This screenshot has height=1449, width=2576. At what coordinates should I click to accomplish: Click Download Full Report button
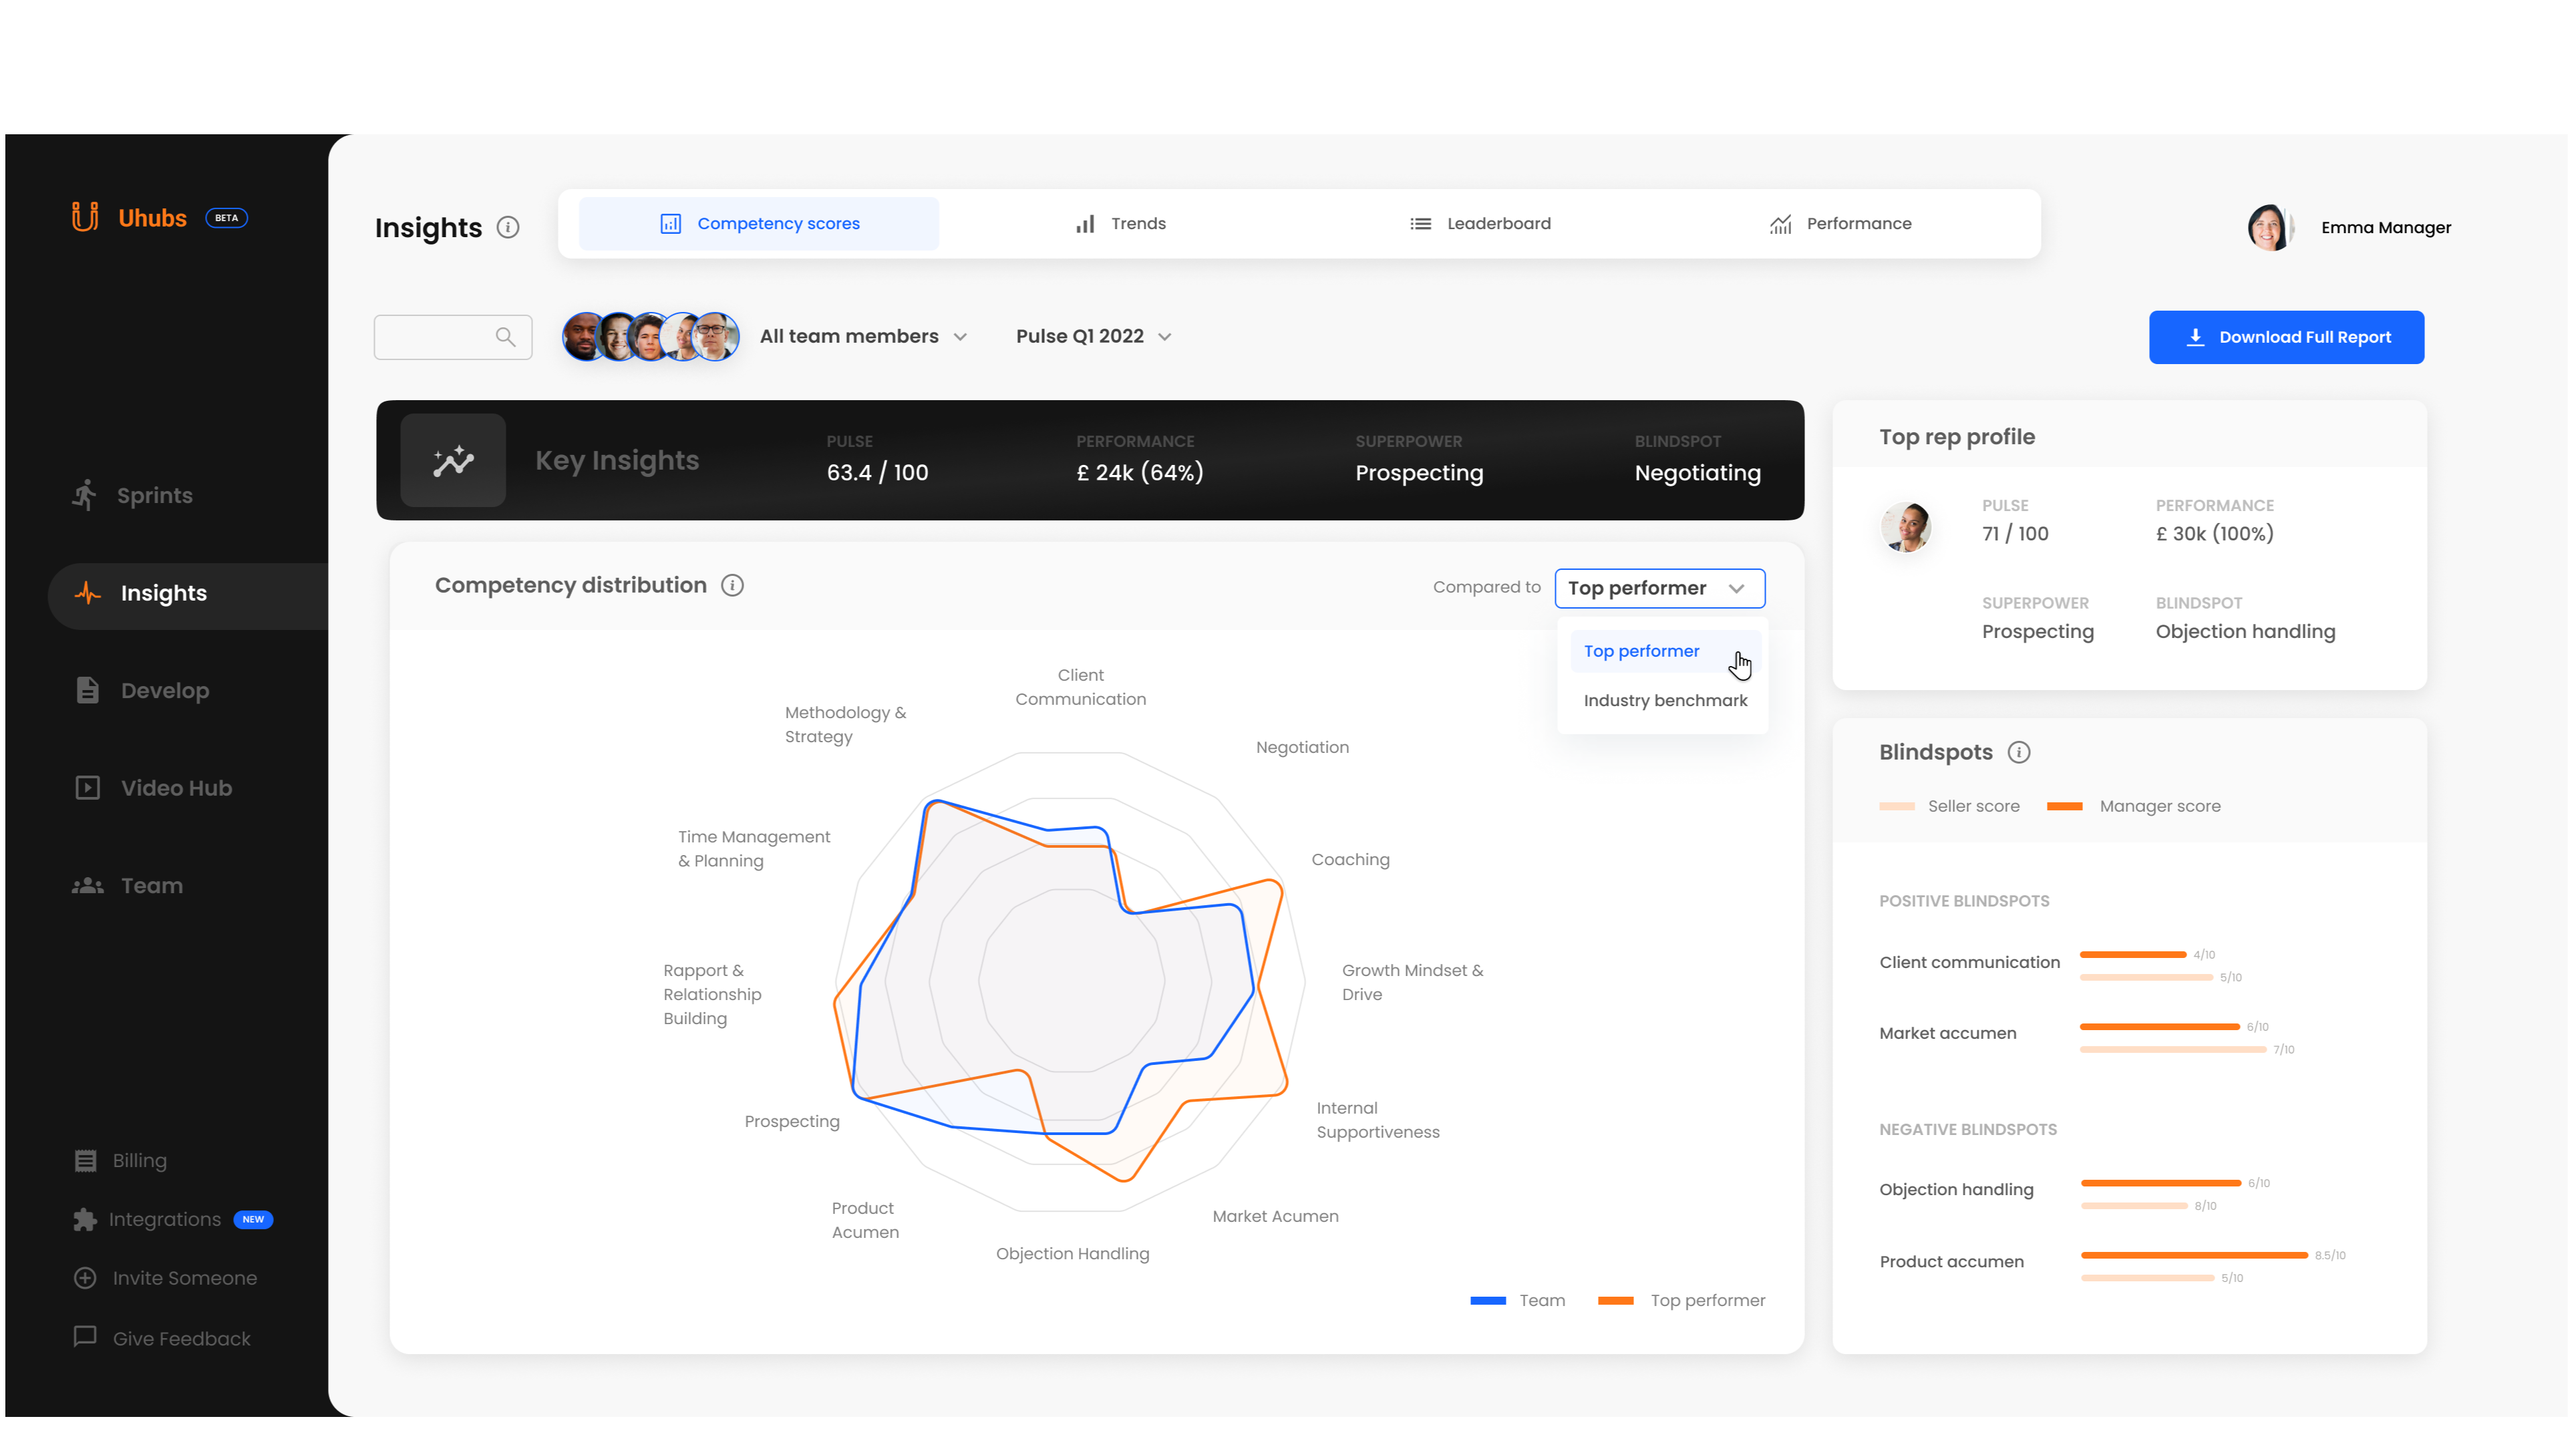2286,337
